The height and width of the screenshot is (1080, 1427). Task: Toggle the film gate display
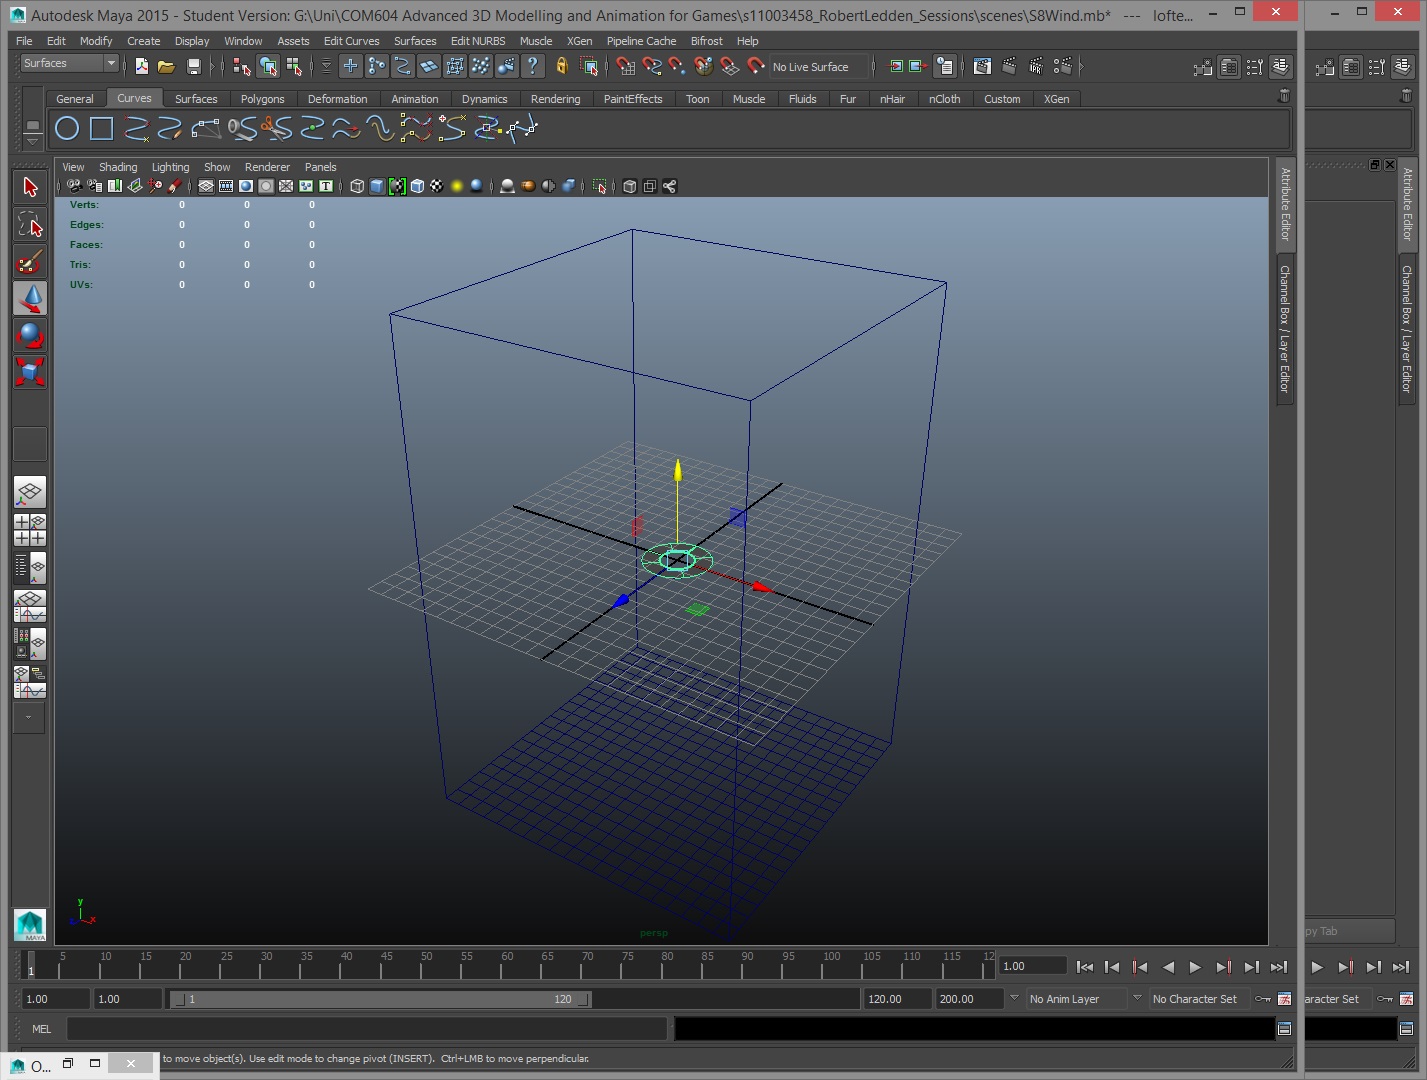coord(226,186)
